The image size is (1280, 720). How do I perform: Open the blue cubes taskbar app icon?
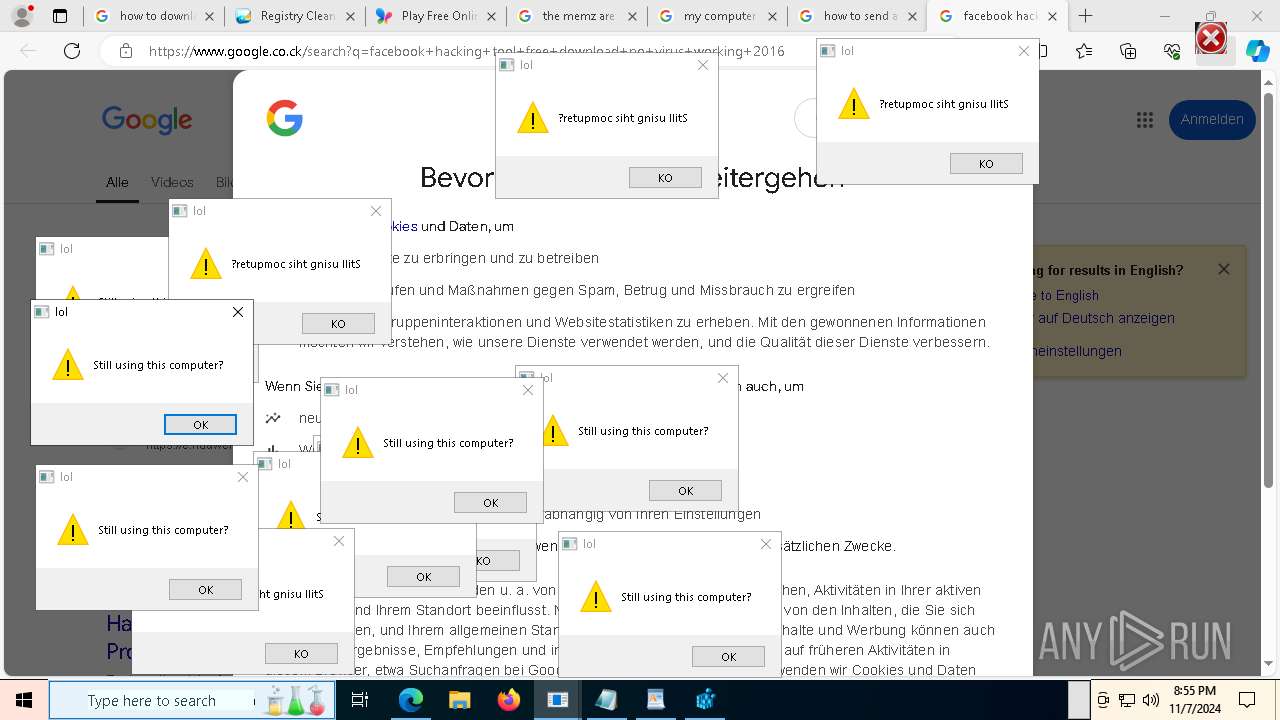pos(705,700)
